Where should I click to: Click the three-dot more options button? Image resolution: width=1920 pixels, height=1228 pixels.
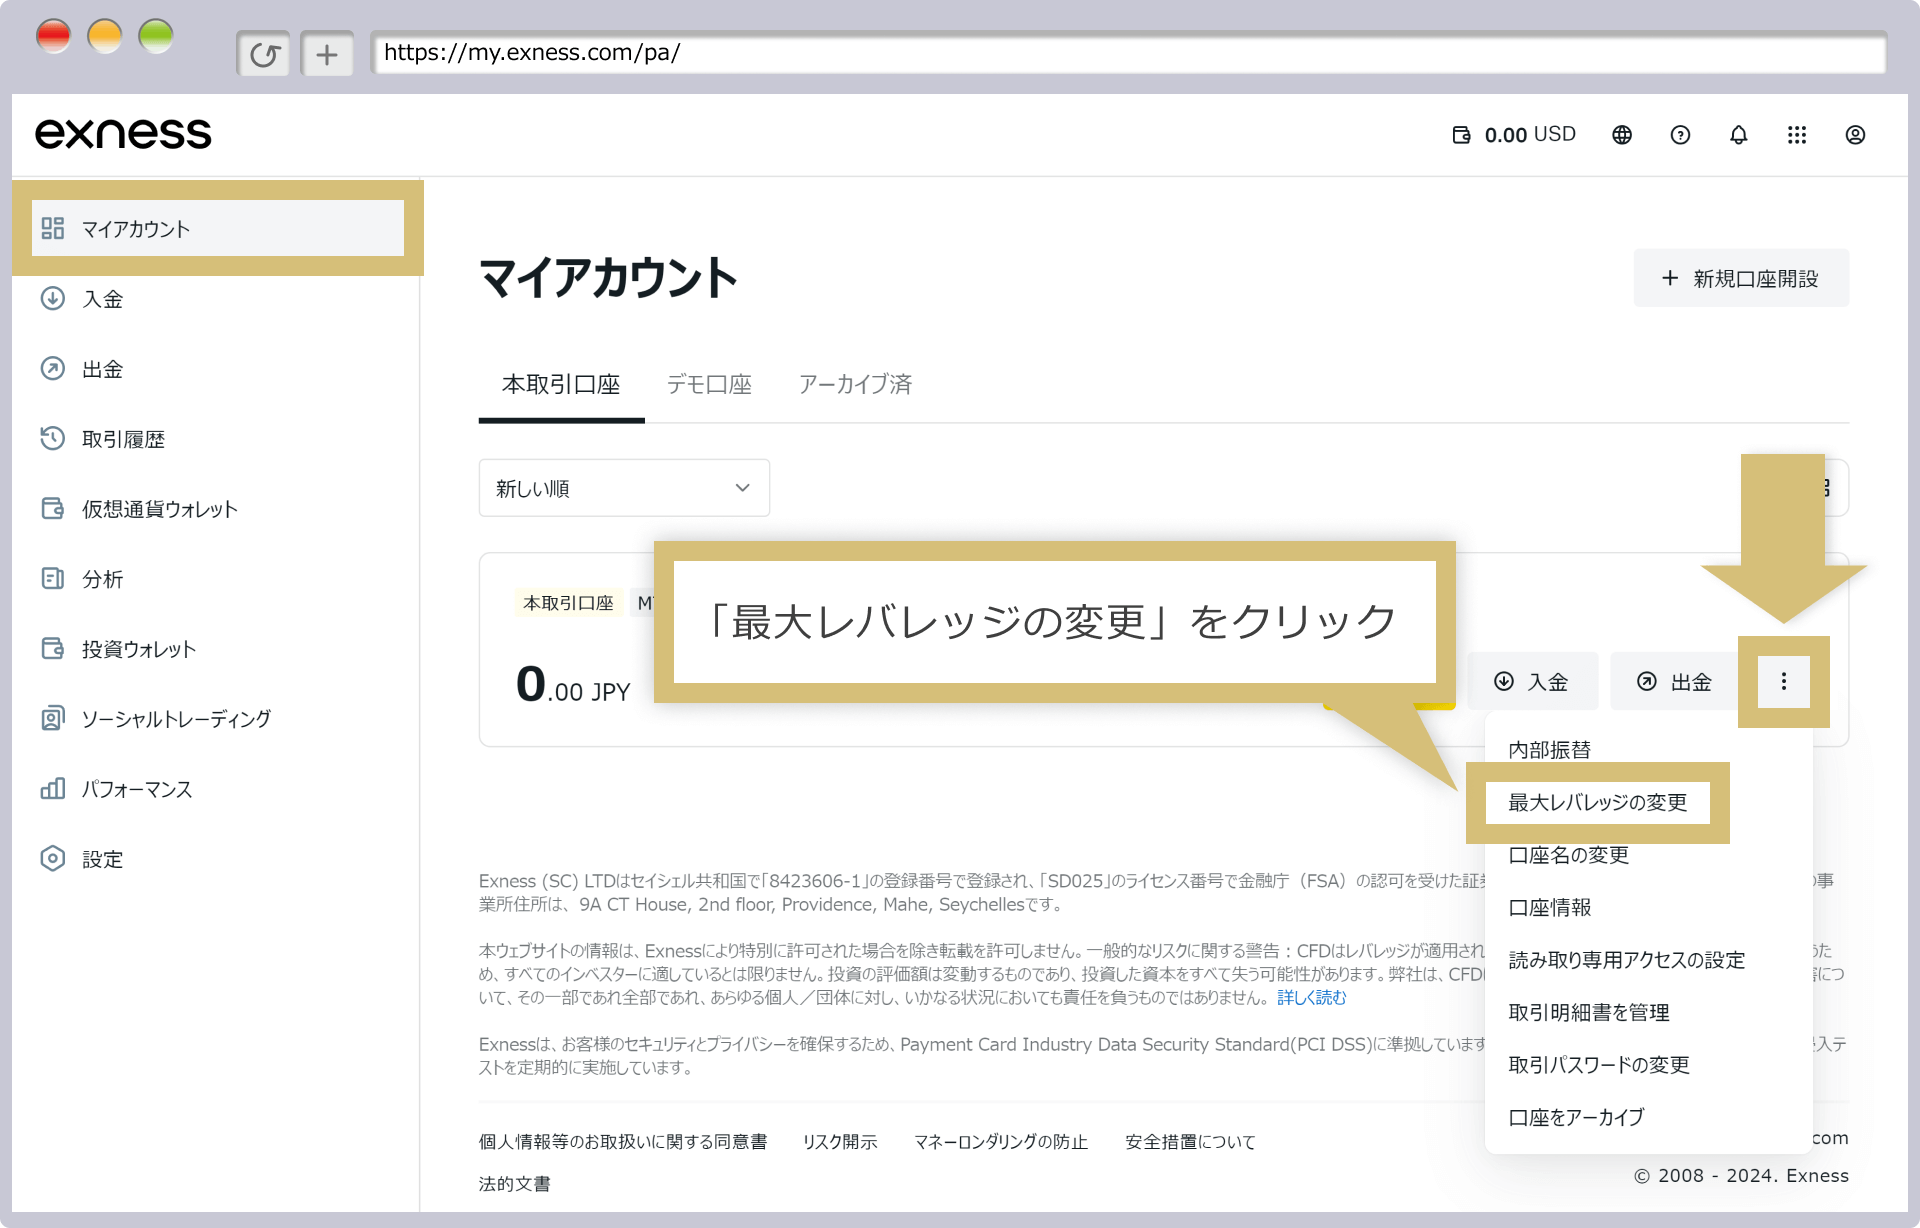click(x=1784, y=682)
